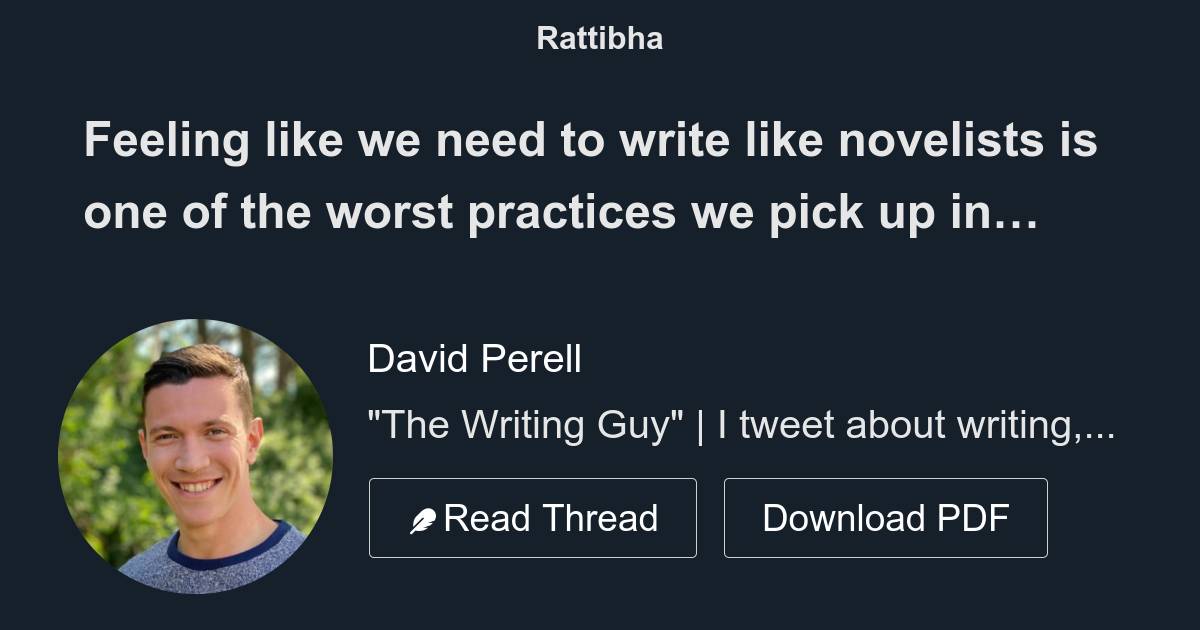1200x630 pixels.
Task: Click the Download PDF button
Action: point(886,517)
